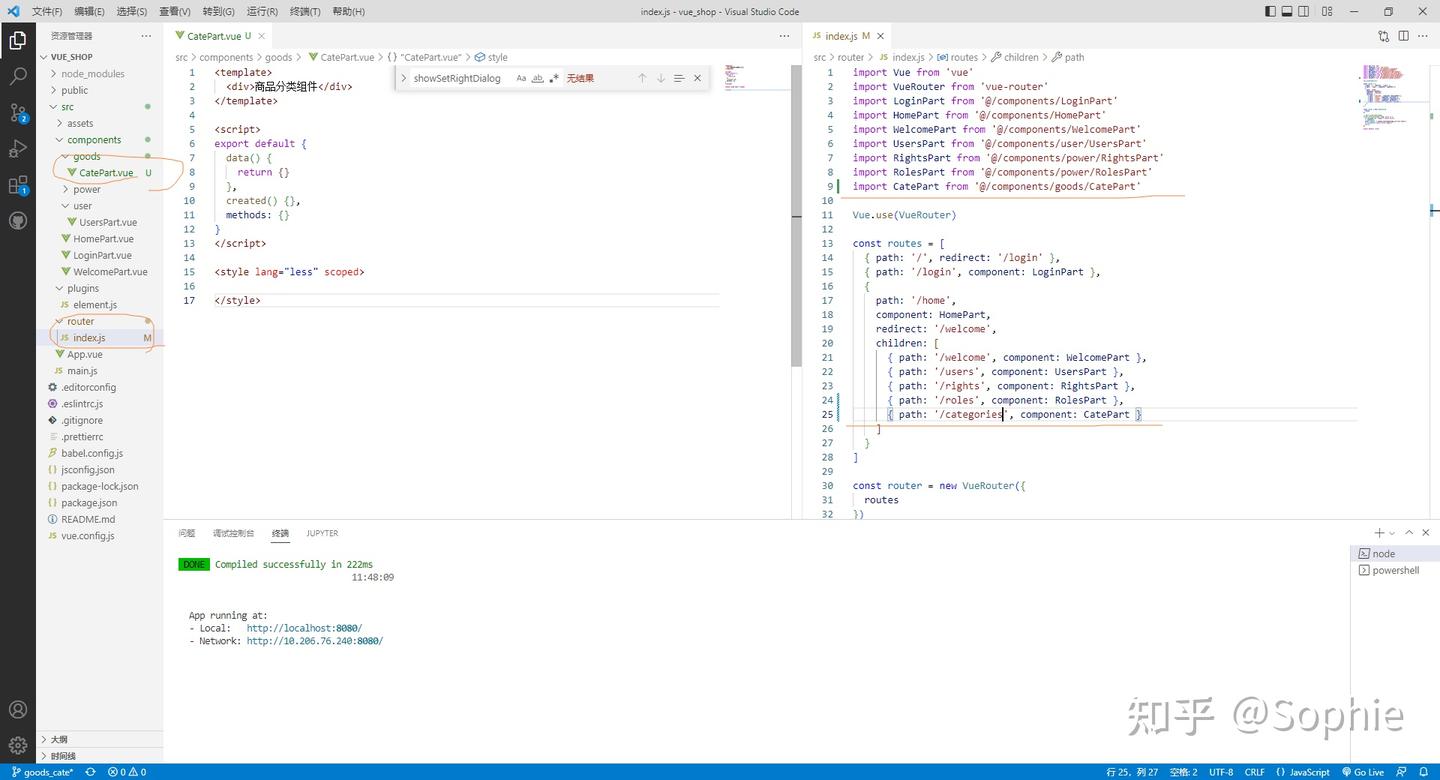This screenshot has height=780, width=1440.
Task: Expand the node_modules folder
Action: point(92,74)
